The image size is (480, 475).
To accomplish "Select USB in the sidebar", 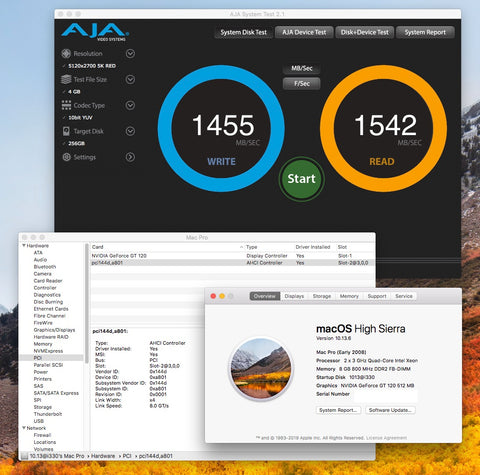I will pyautogui.click(x=38, y=421).
